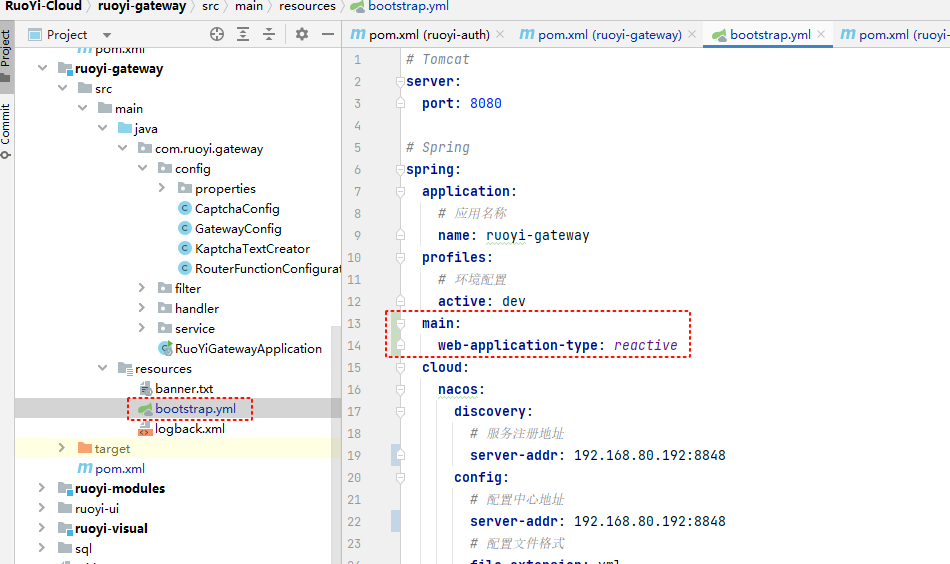Click the Select Opened File target icon
Screen dimensions: 950x564
[x=216, y=34]
